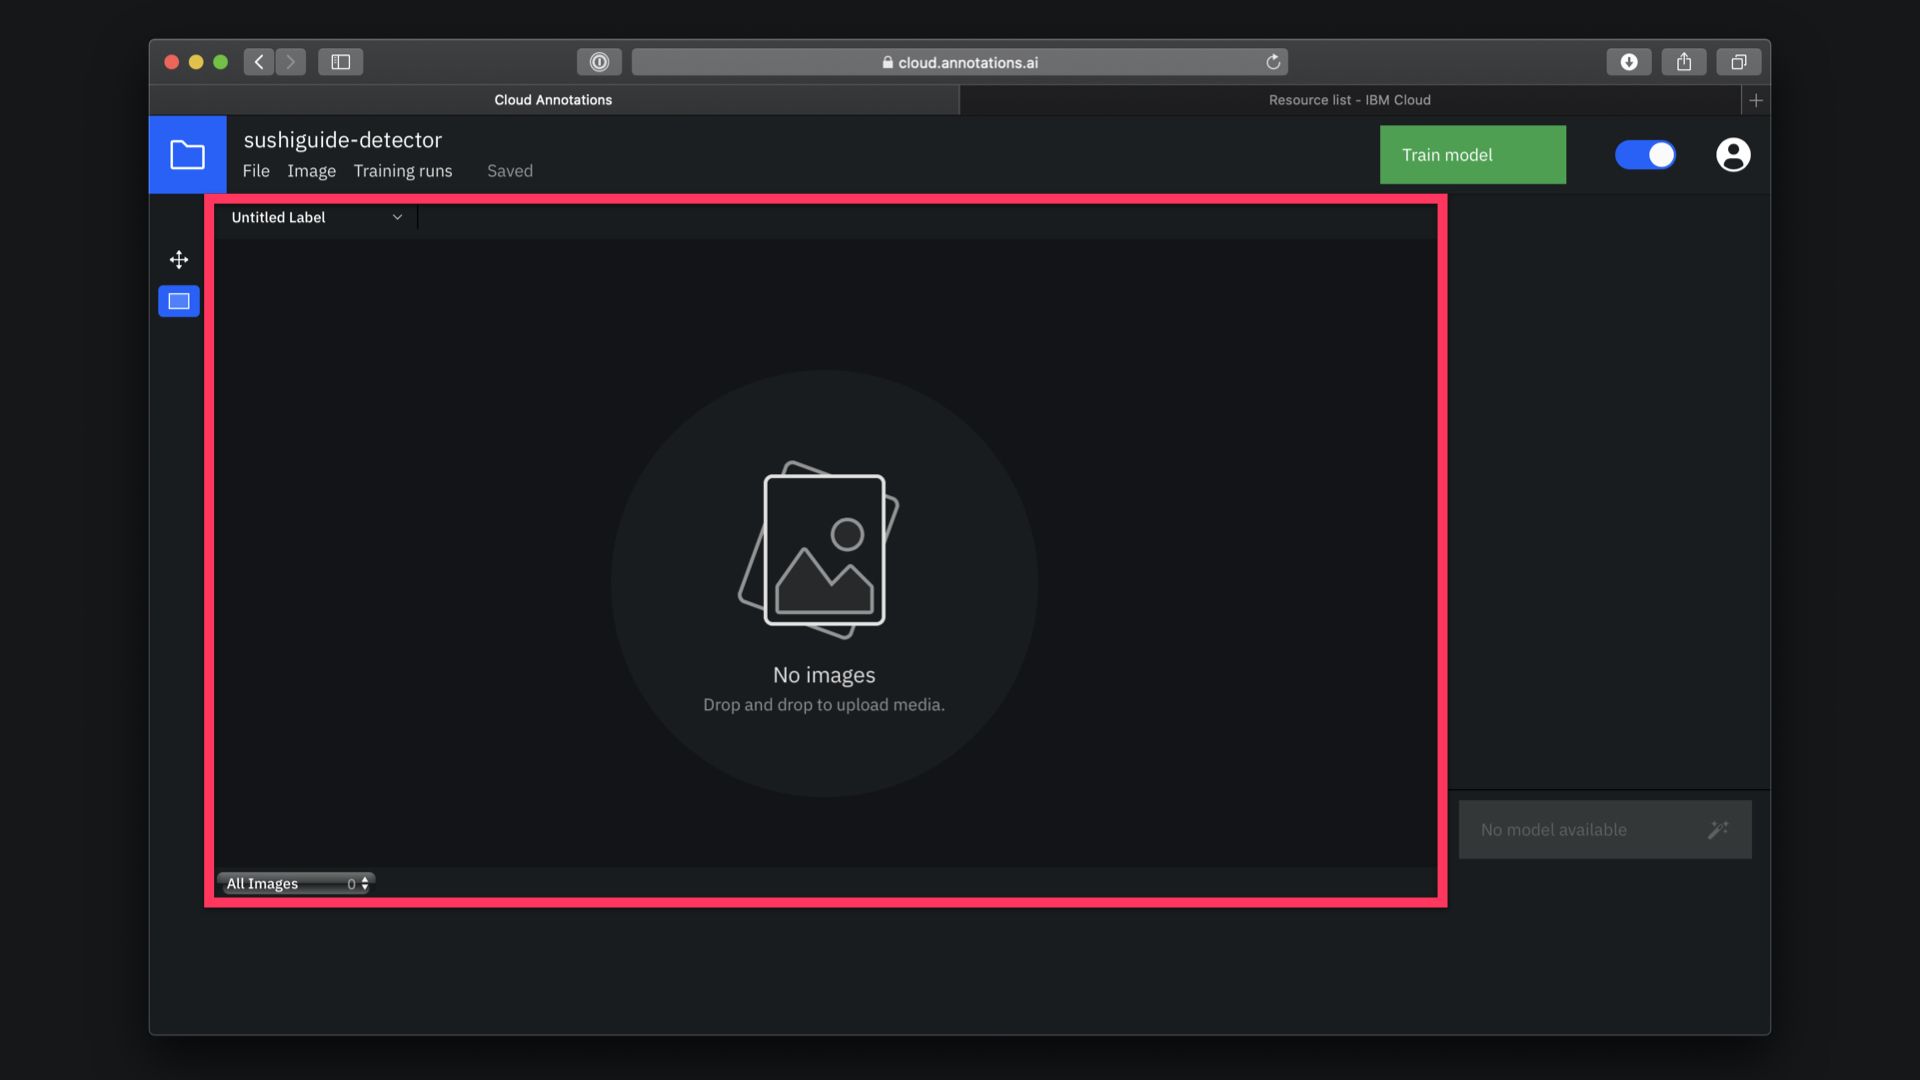Switch to Resource list - IBM Cloud tab
1920x1080 pixels.
(x=1350, y=100)
